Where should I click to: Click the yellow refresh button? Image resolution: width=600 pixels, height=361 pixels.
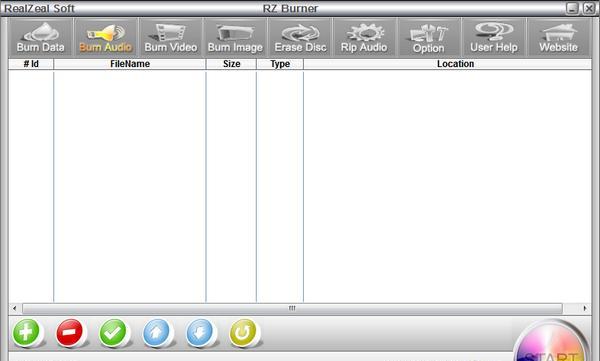(243, 332)
